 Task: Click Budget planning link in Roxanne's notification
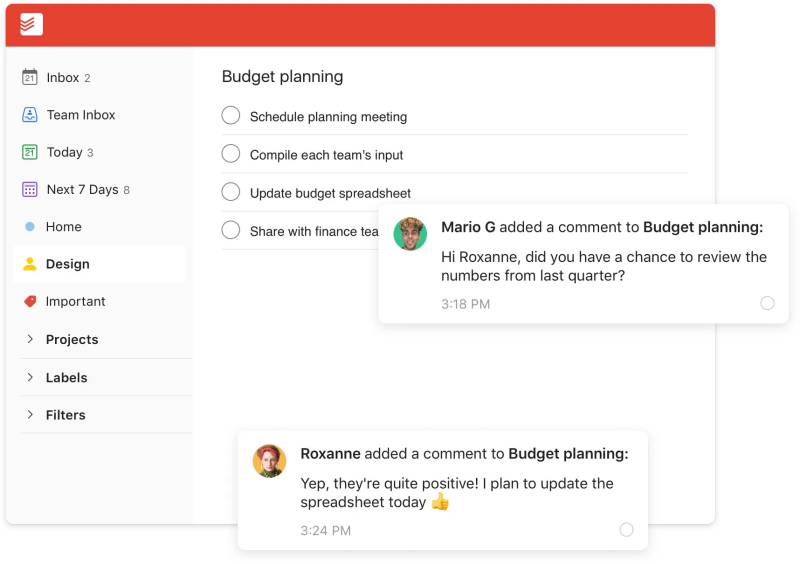(568, 454)
